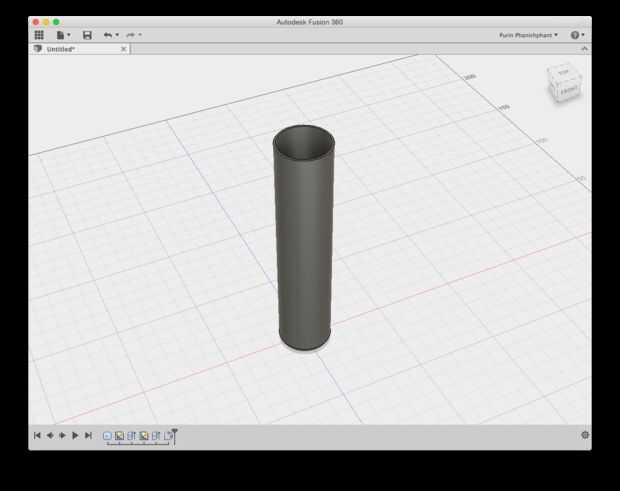
Task: Click the TOP face of the ViewCube
Action: coord(563,73)
